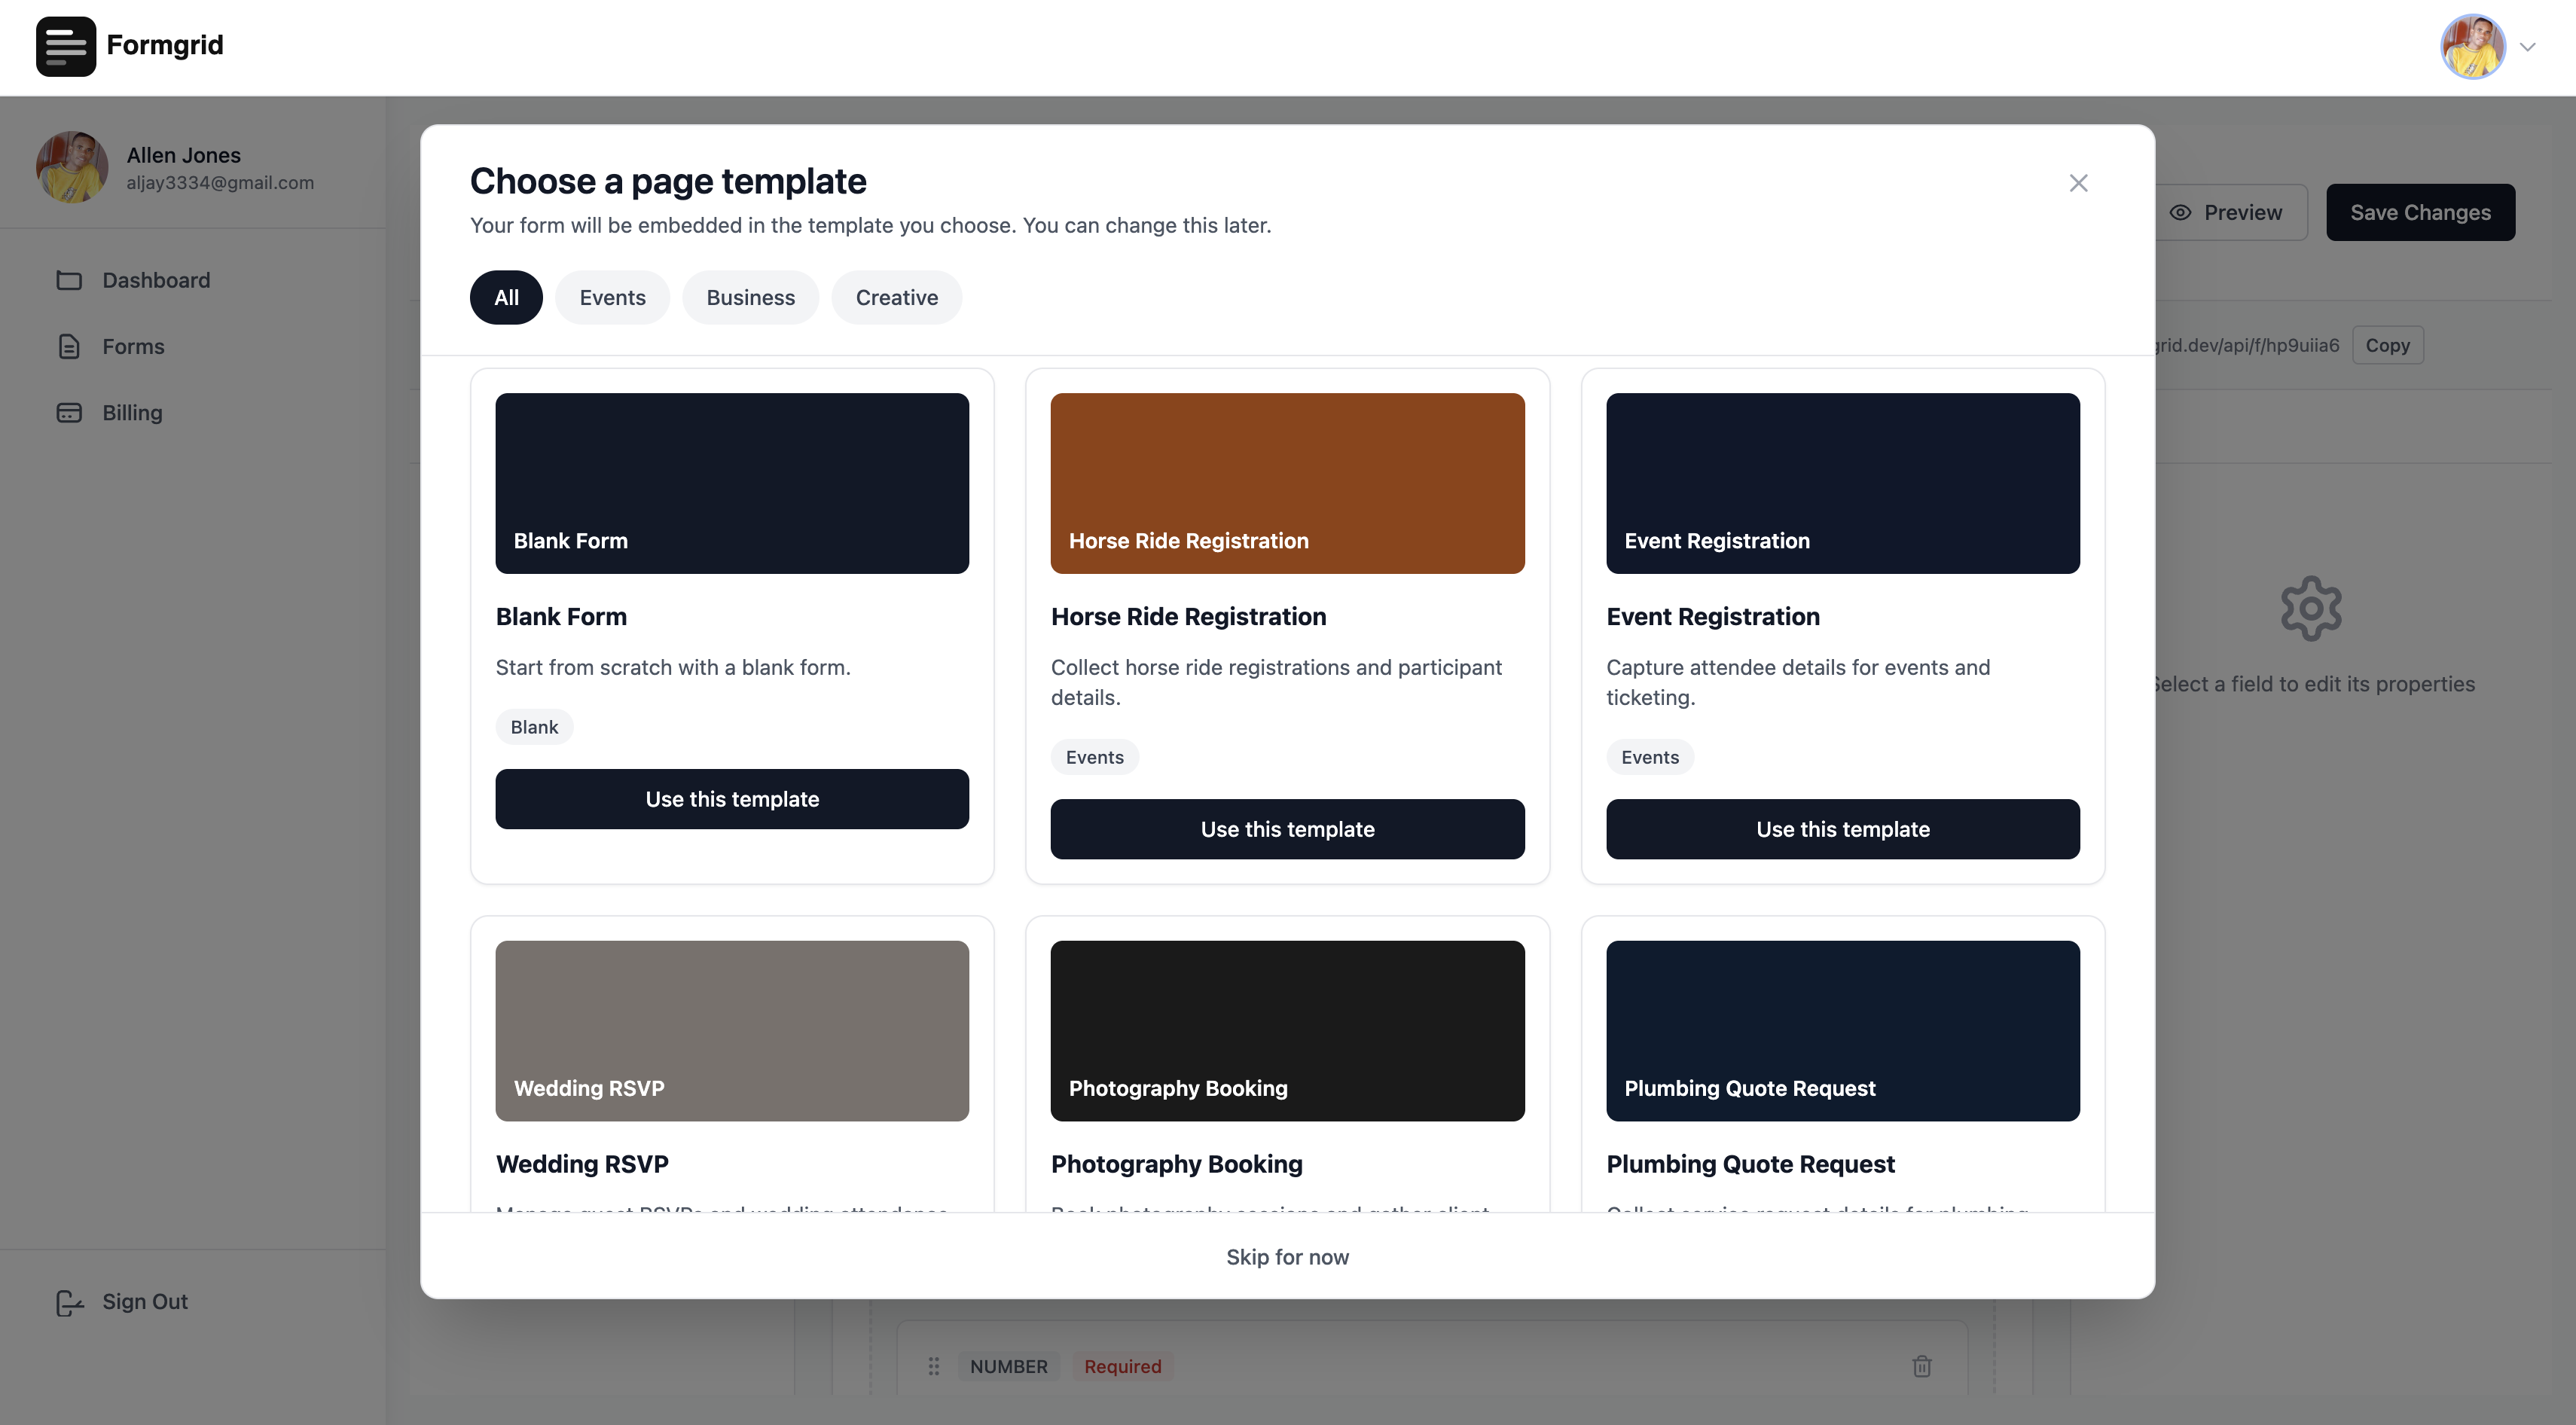Grab the NUMBER field drag handle
This screenshot has height=1425, width=2576.
(933, 1366)
